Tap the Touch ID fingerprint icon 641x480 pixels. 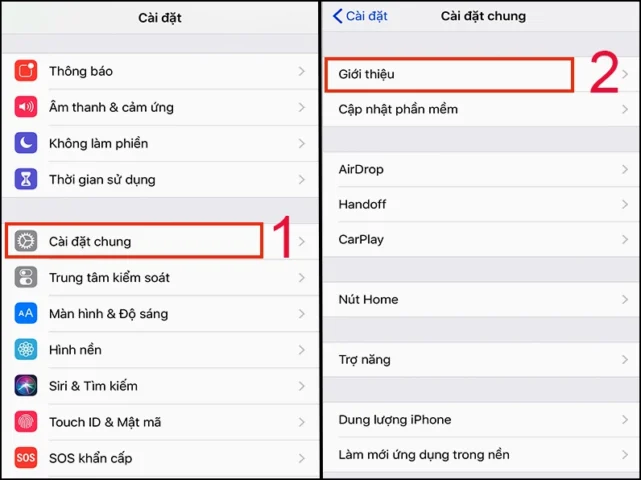click(x=26, y=422)
